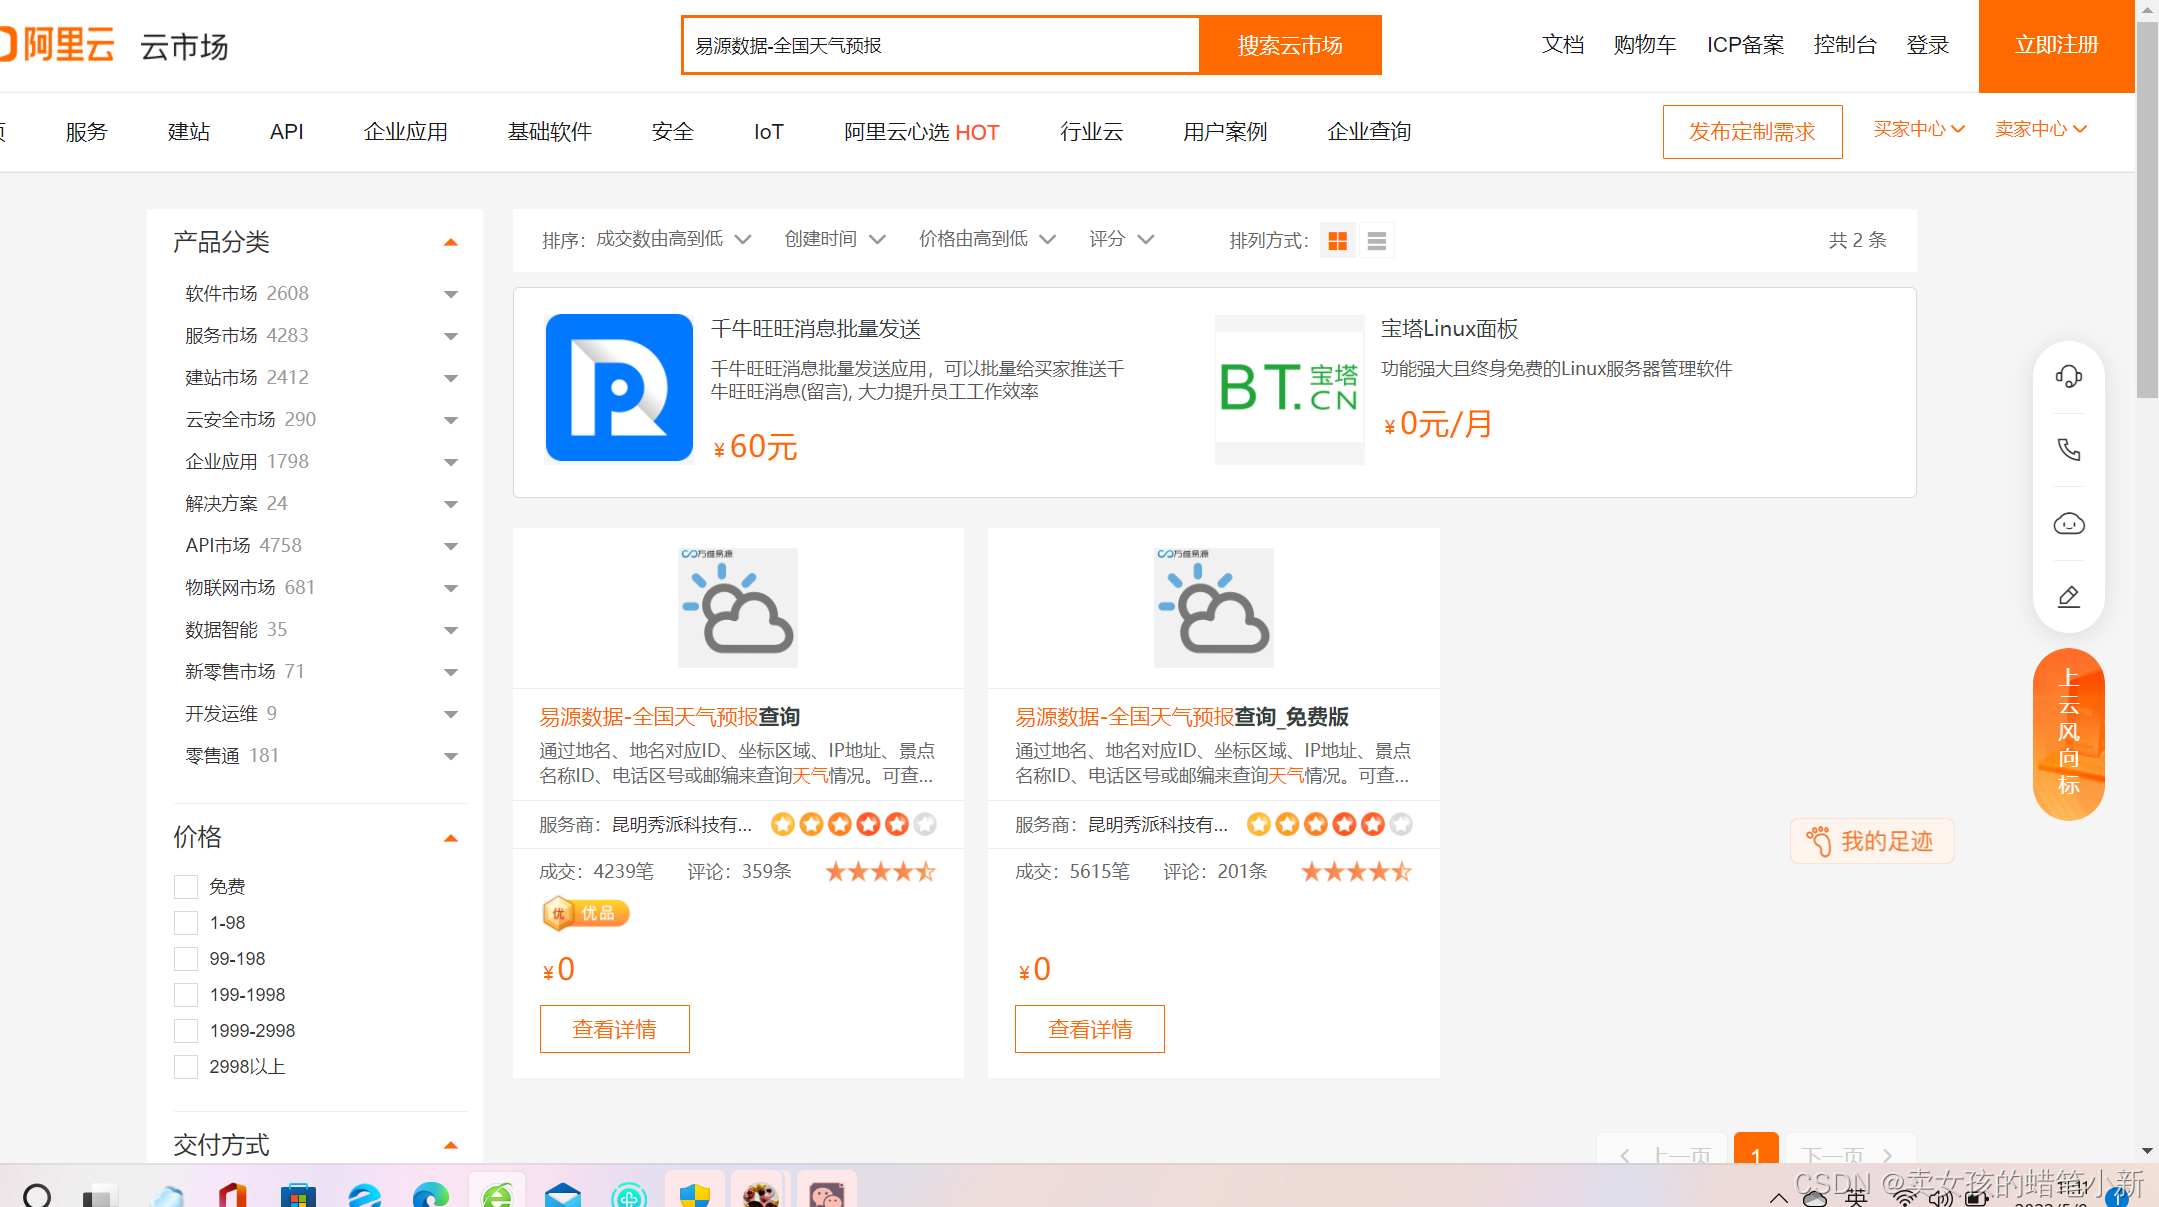Click the 登录 link
The width and height of the screenshot is (2159, 1207).
click(1927, 45)
